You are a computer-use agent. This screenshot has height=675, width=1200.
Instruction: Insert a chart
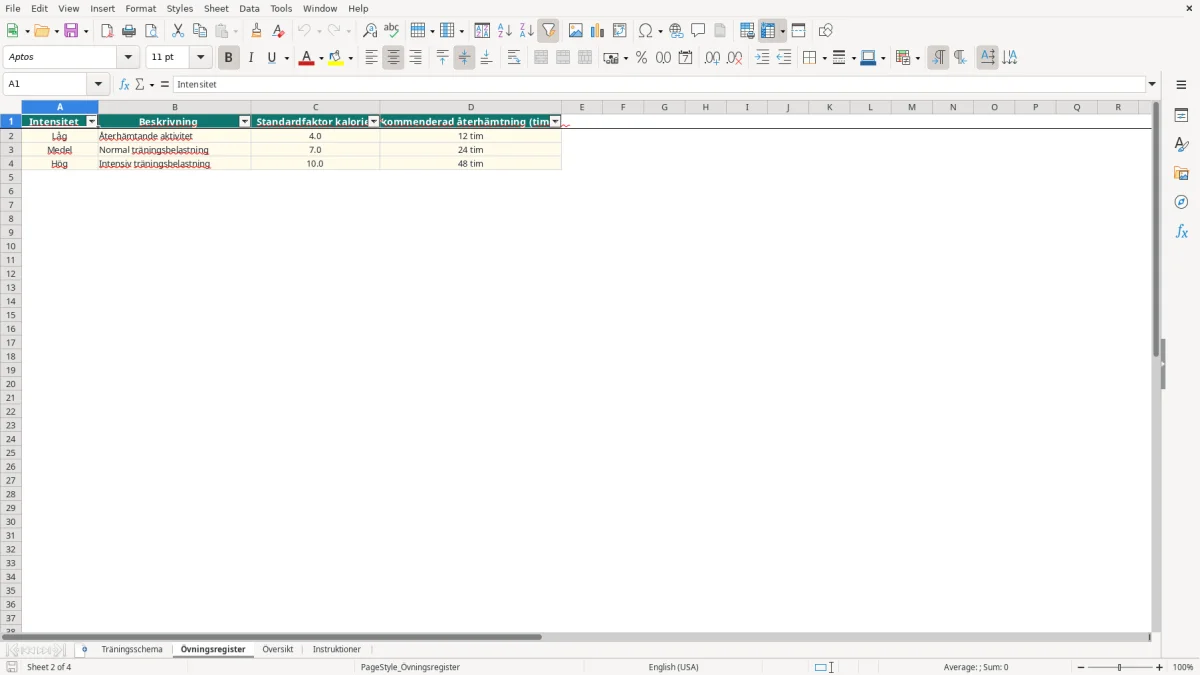(598, 31)
